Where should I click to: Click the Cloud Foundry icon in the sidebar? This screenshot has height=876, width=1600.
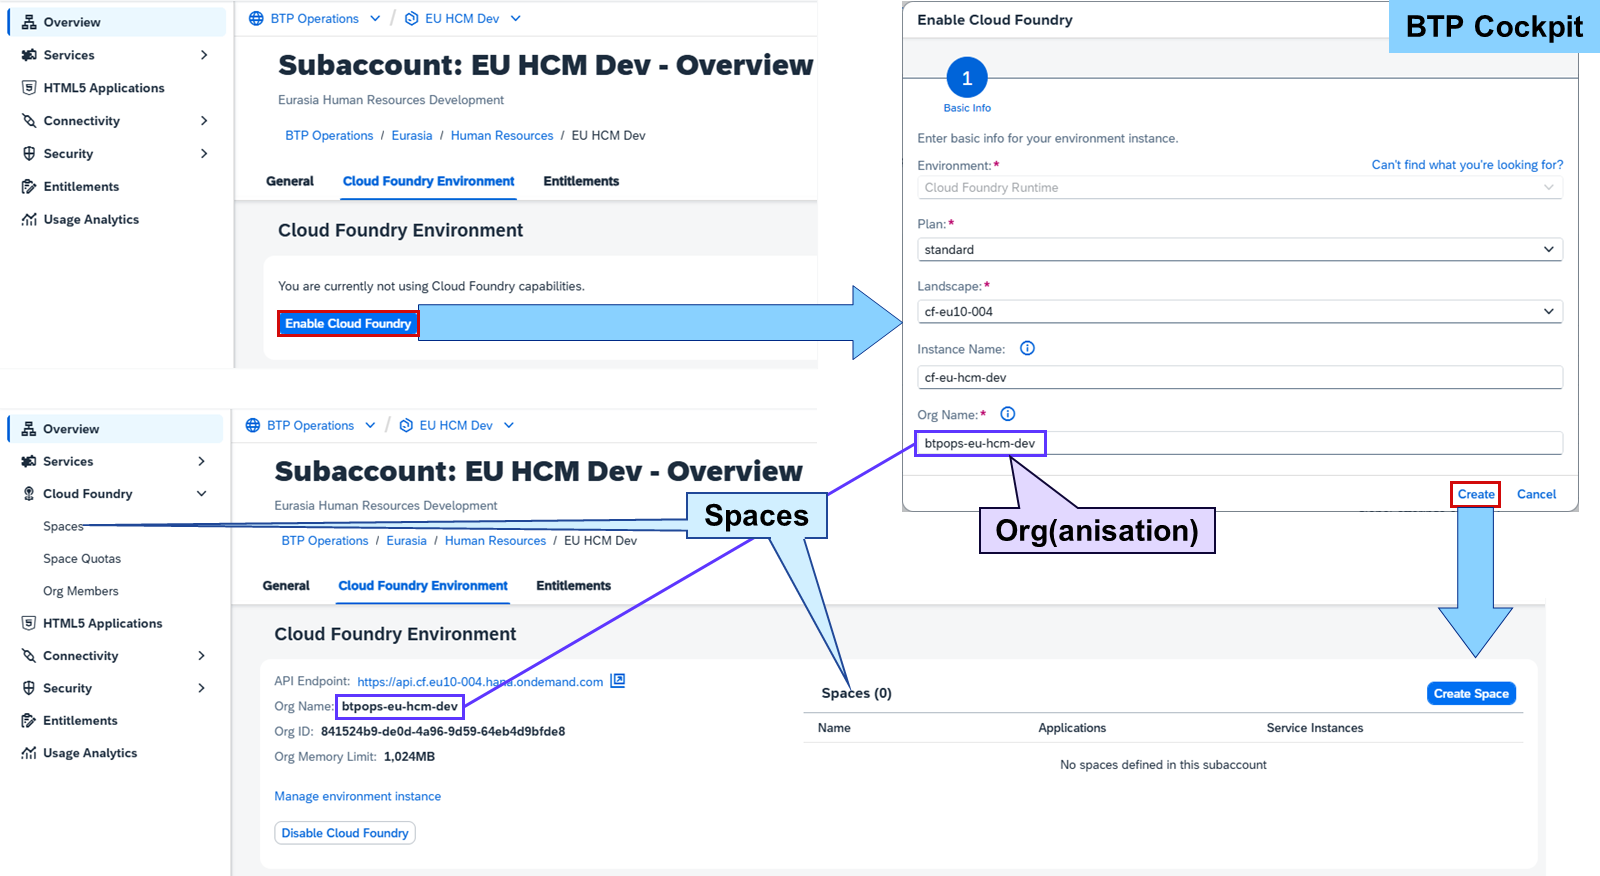29,494
